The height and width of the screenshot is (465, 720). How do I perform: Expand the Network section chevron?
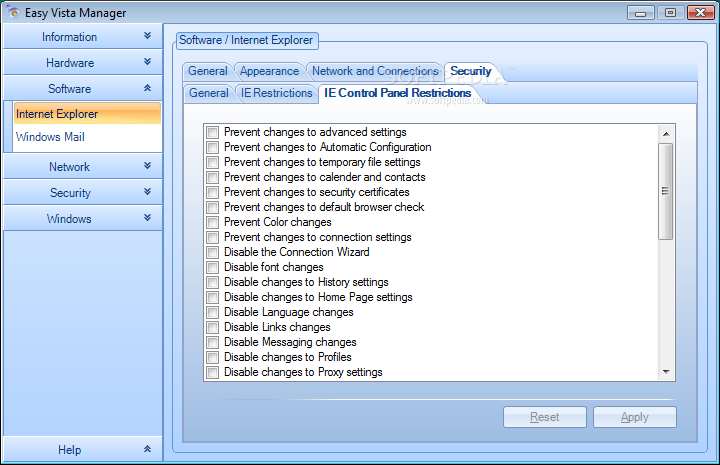pos(147,165)
